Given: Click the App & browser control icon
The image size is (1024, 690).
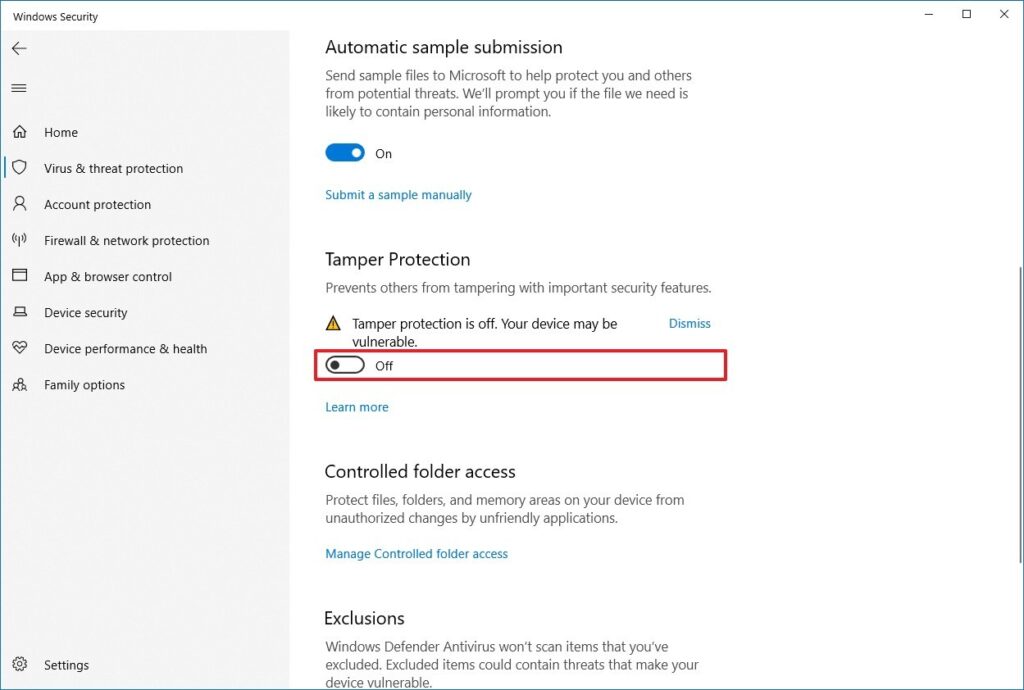Looking at the screenshot, I should (x=19, y=276).
